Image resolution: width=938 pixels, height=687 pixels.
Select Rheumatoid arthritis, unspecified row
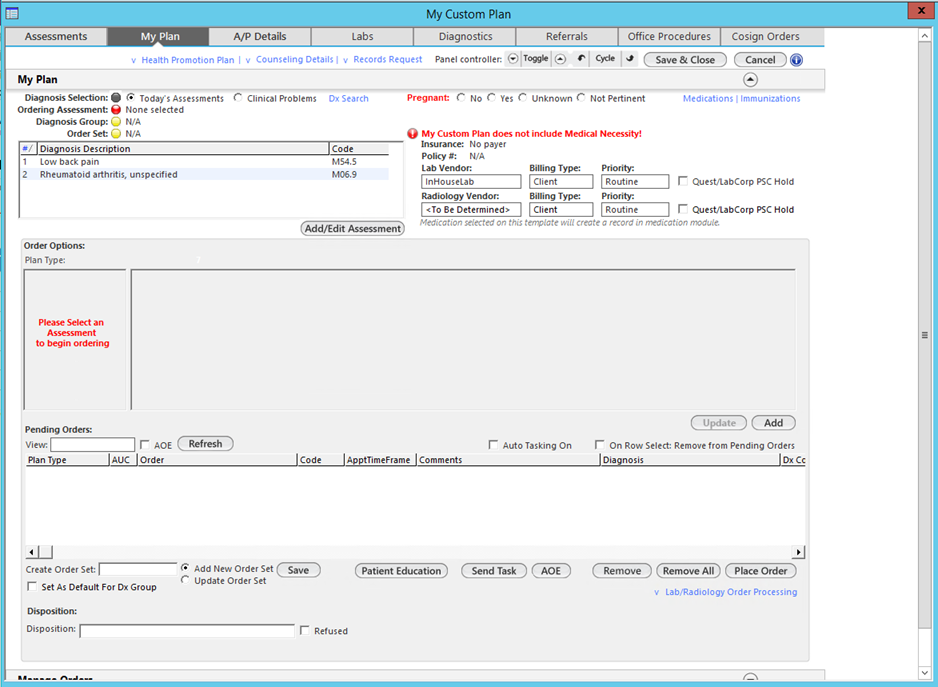(205, 174)
